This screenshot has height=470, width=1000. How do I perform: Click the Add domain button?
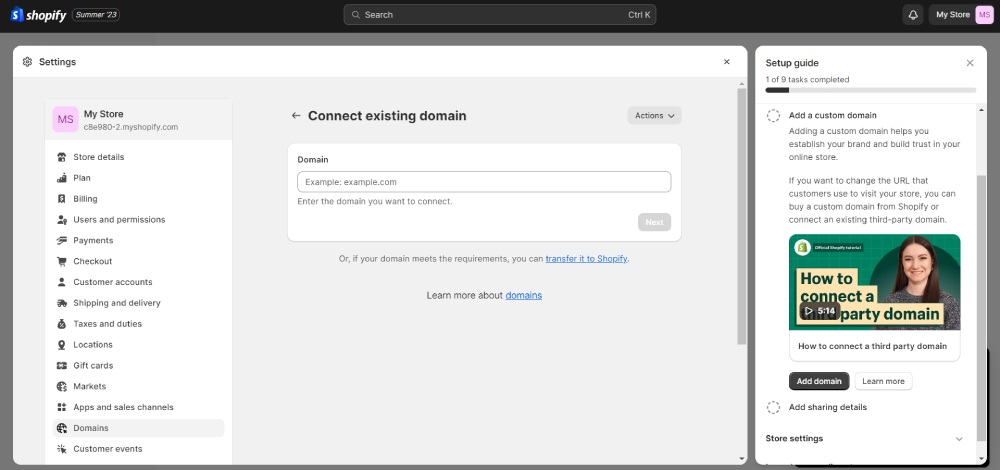pos(819,381)
